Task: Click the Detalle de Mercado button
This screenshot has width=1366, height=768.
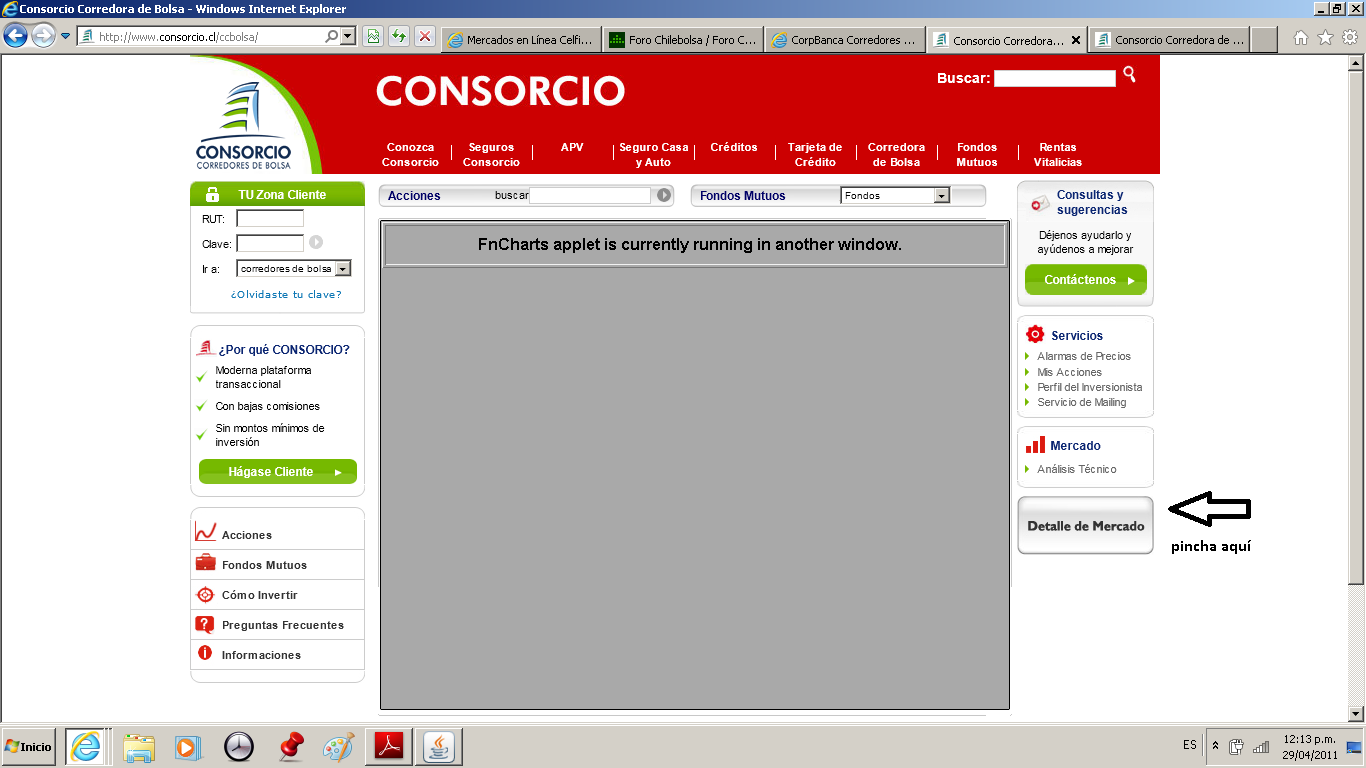Action: [x=1086, y=526]
